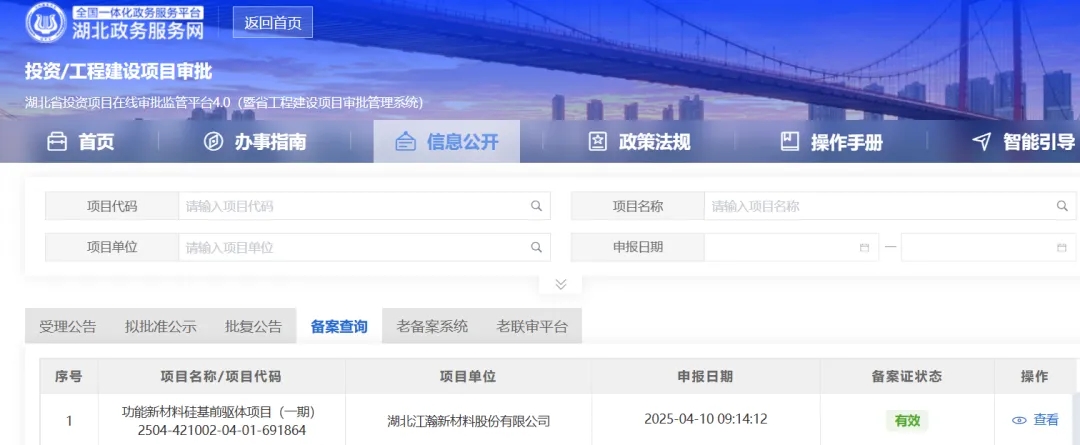Screen dimensions: 1080x445
Task: Switch to the 批复公告 tab
Action: coord(253,327)
